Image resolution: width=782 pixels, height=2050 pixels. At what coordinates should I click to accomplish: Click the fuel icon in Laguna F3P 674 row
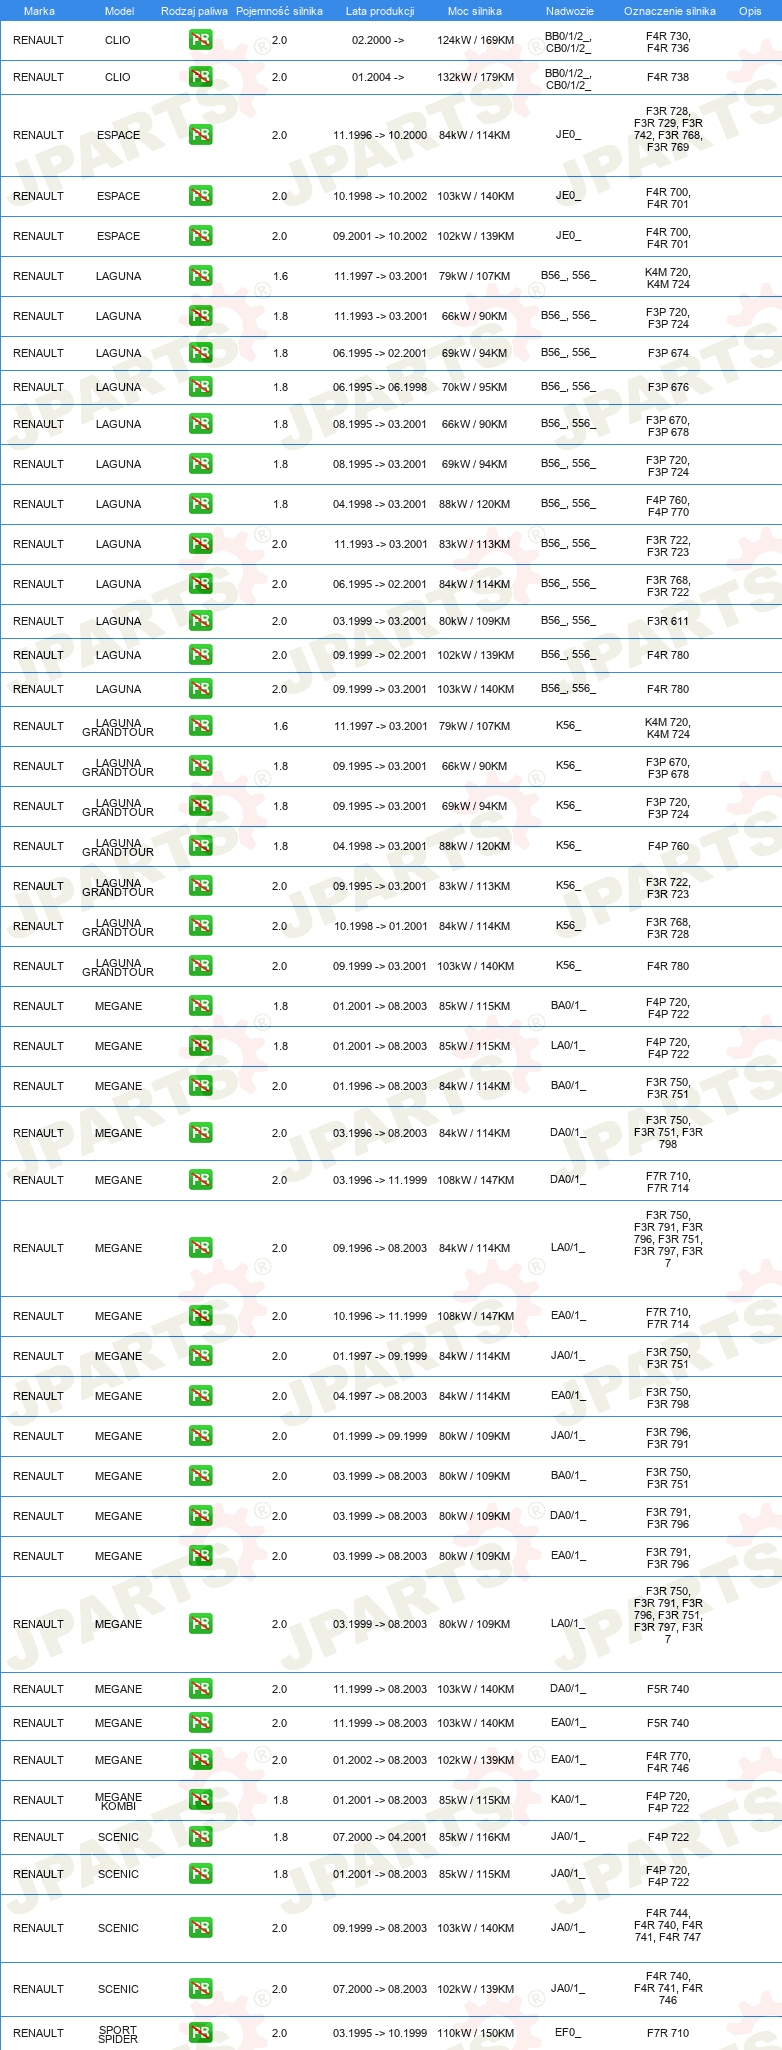click(x=200, y=353)
